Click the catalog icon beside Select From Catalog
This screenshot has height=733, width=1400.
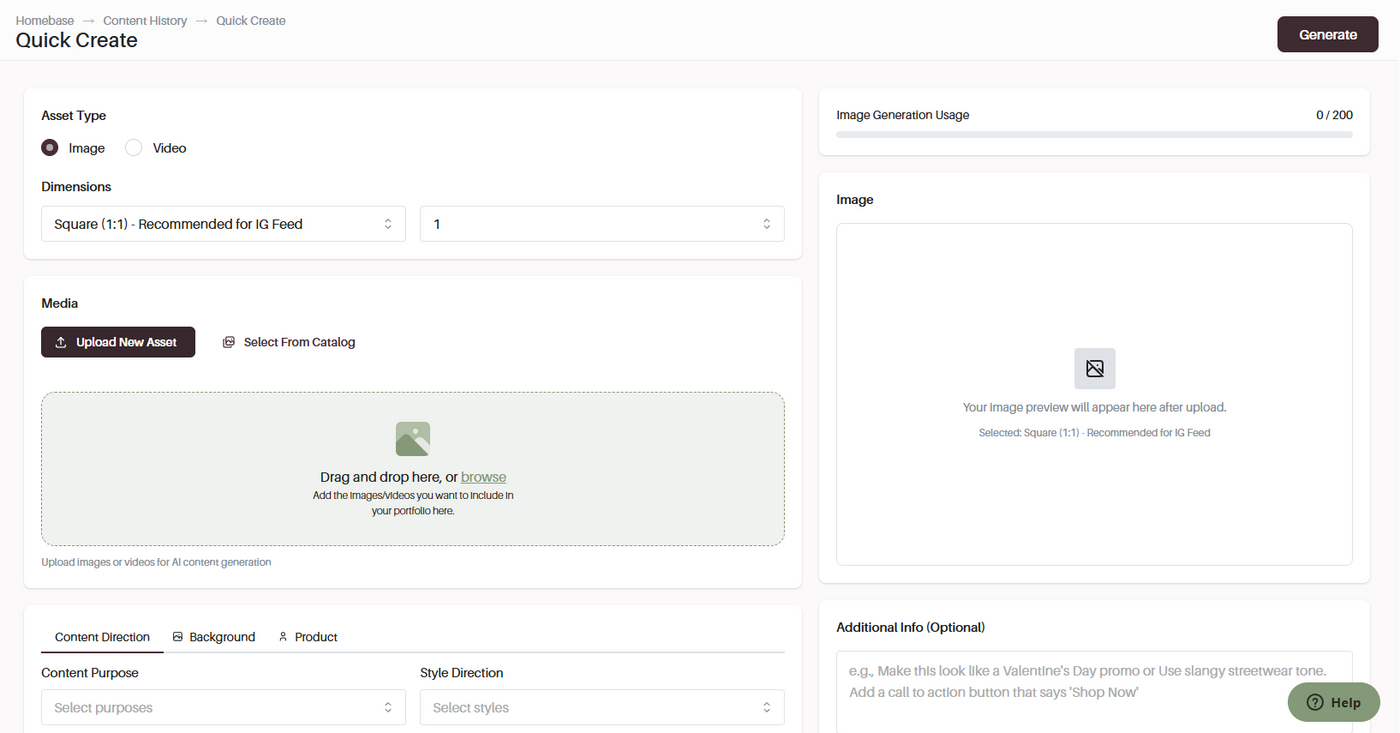click(x=229, y=342)
